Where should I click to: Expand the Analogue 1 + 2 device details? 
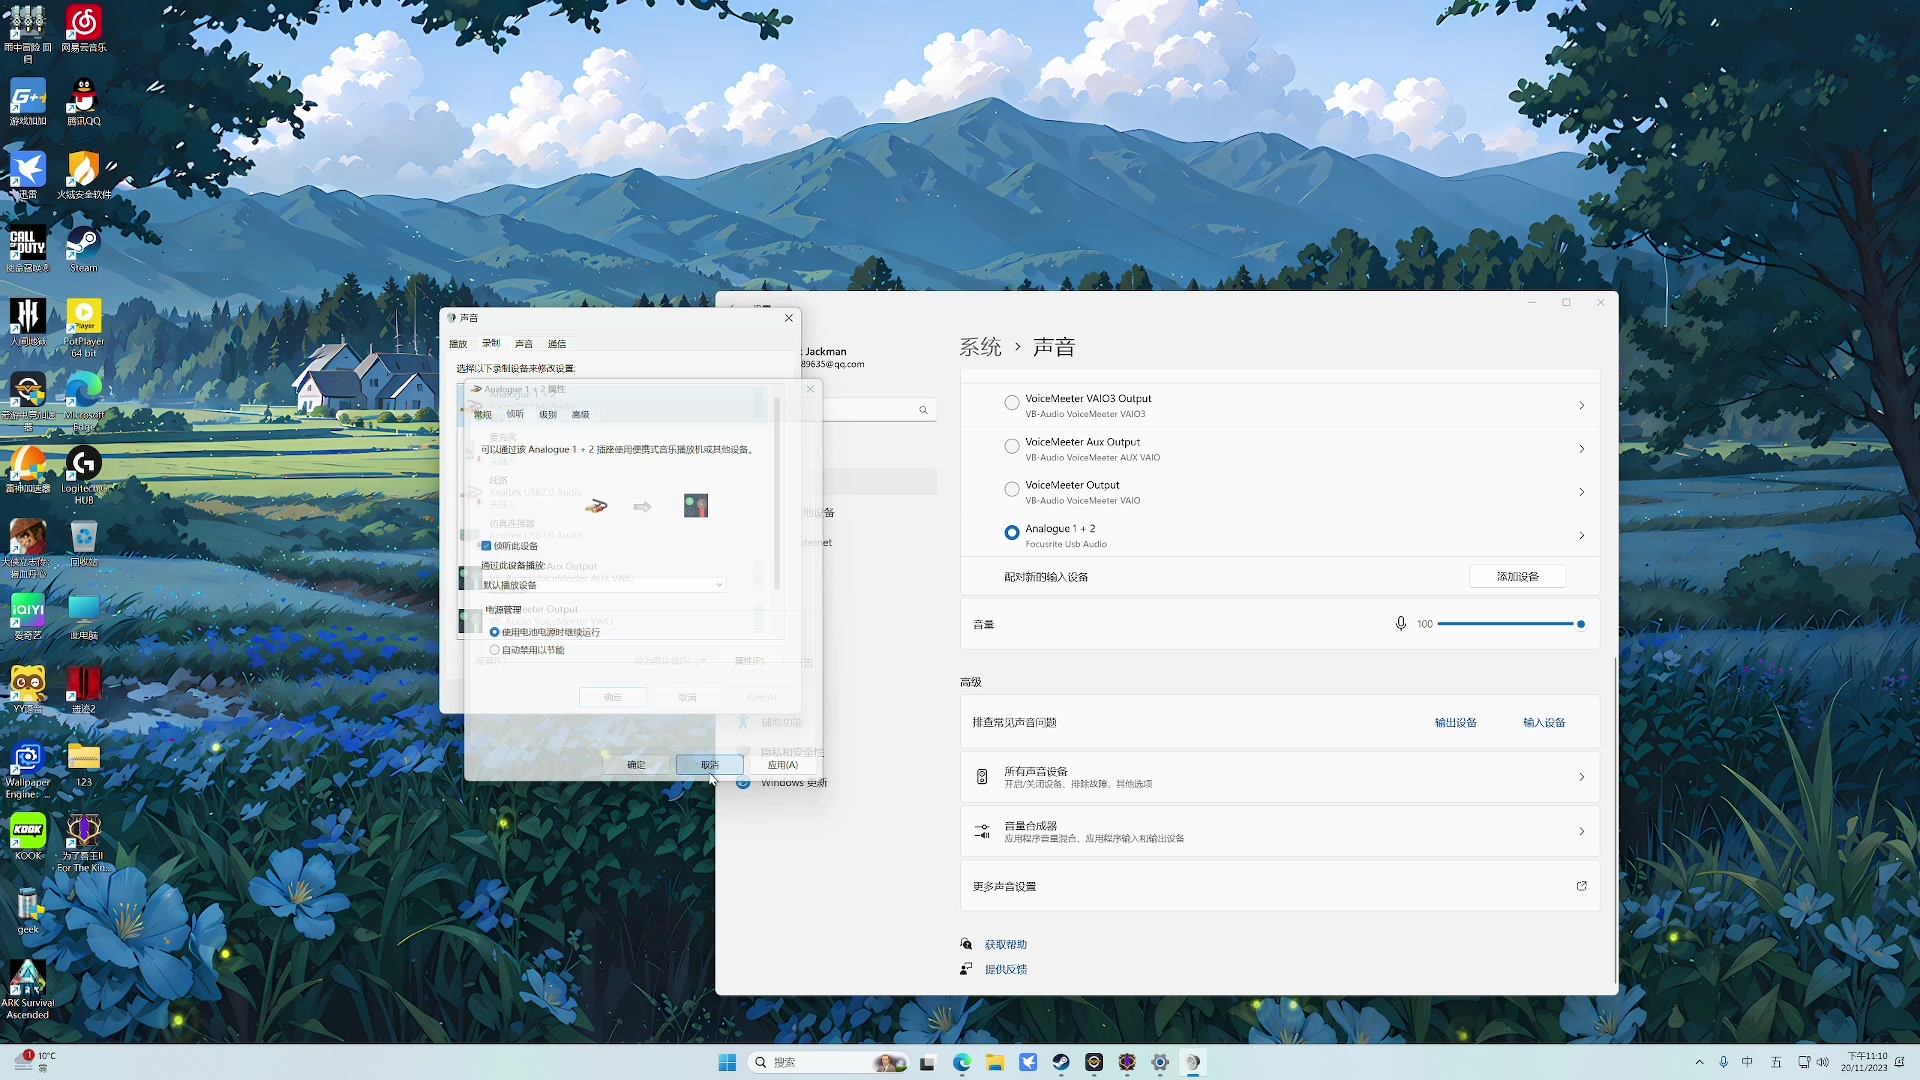(1581, 536)
